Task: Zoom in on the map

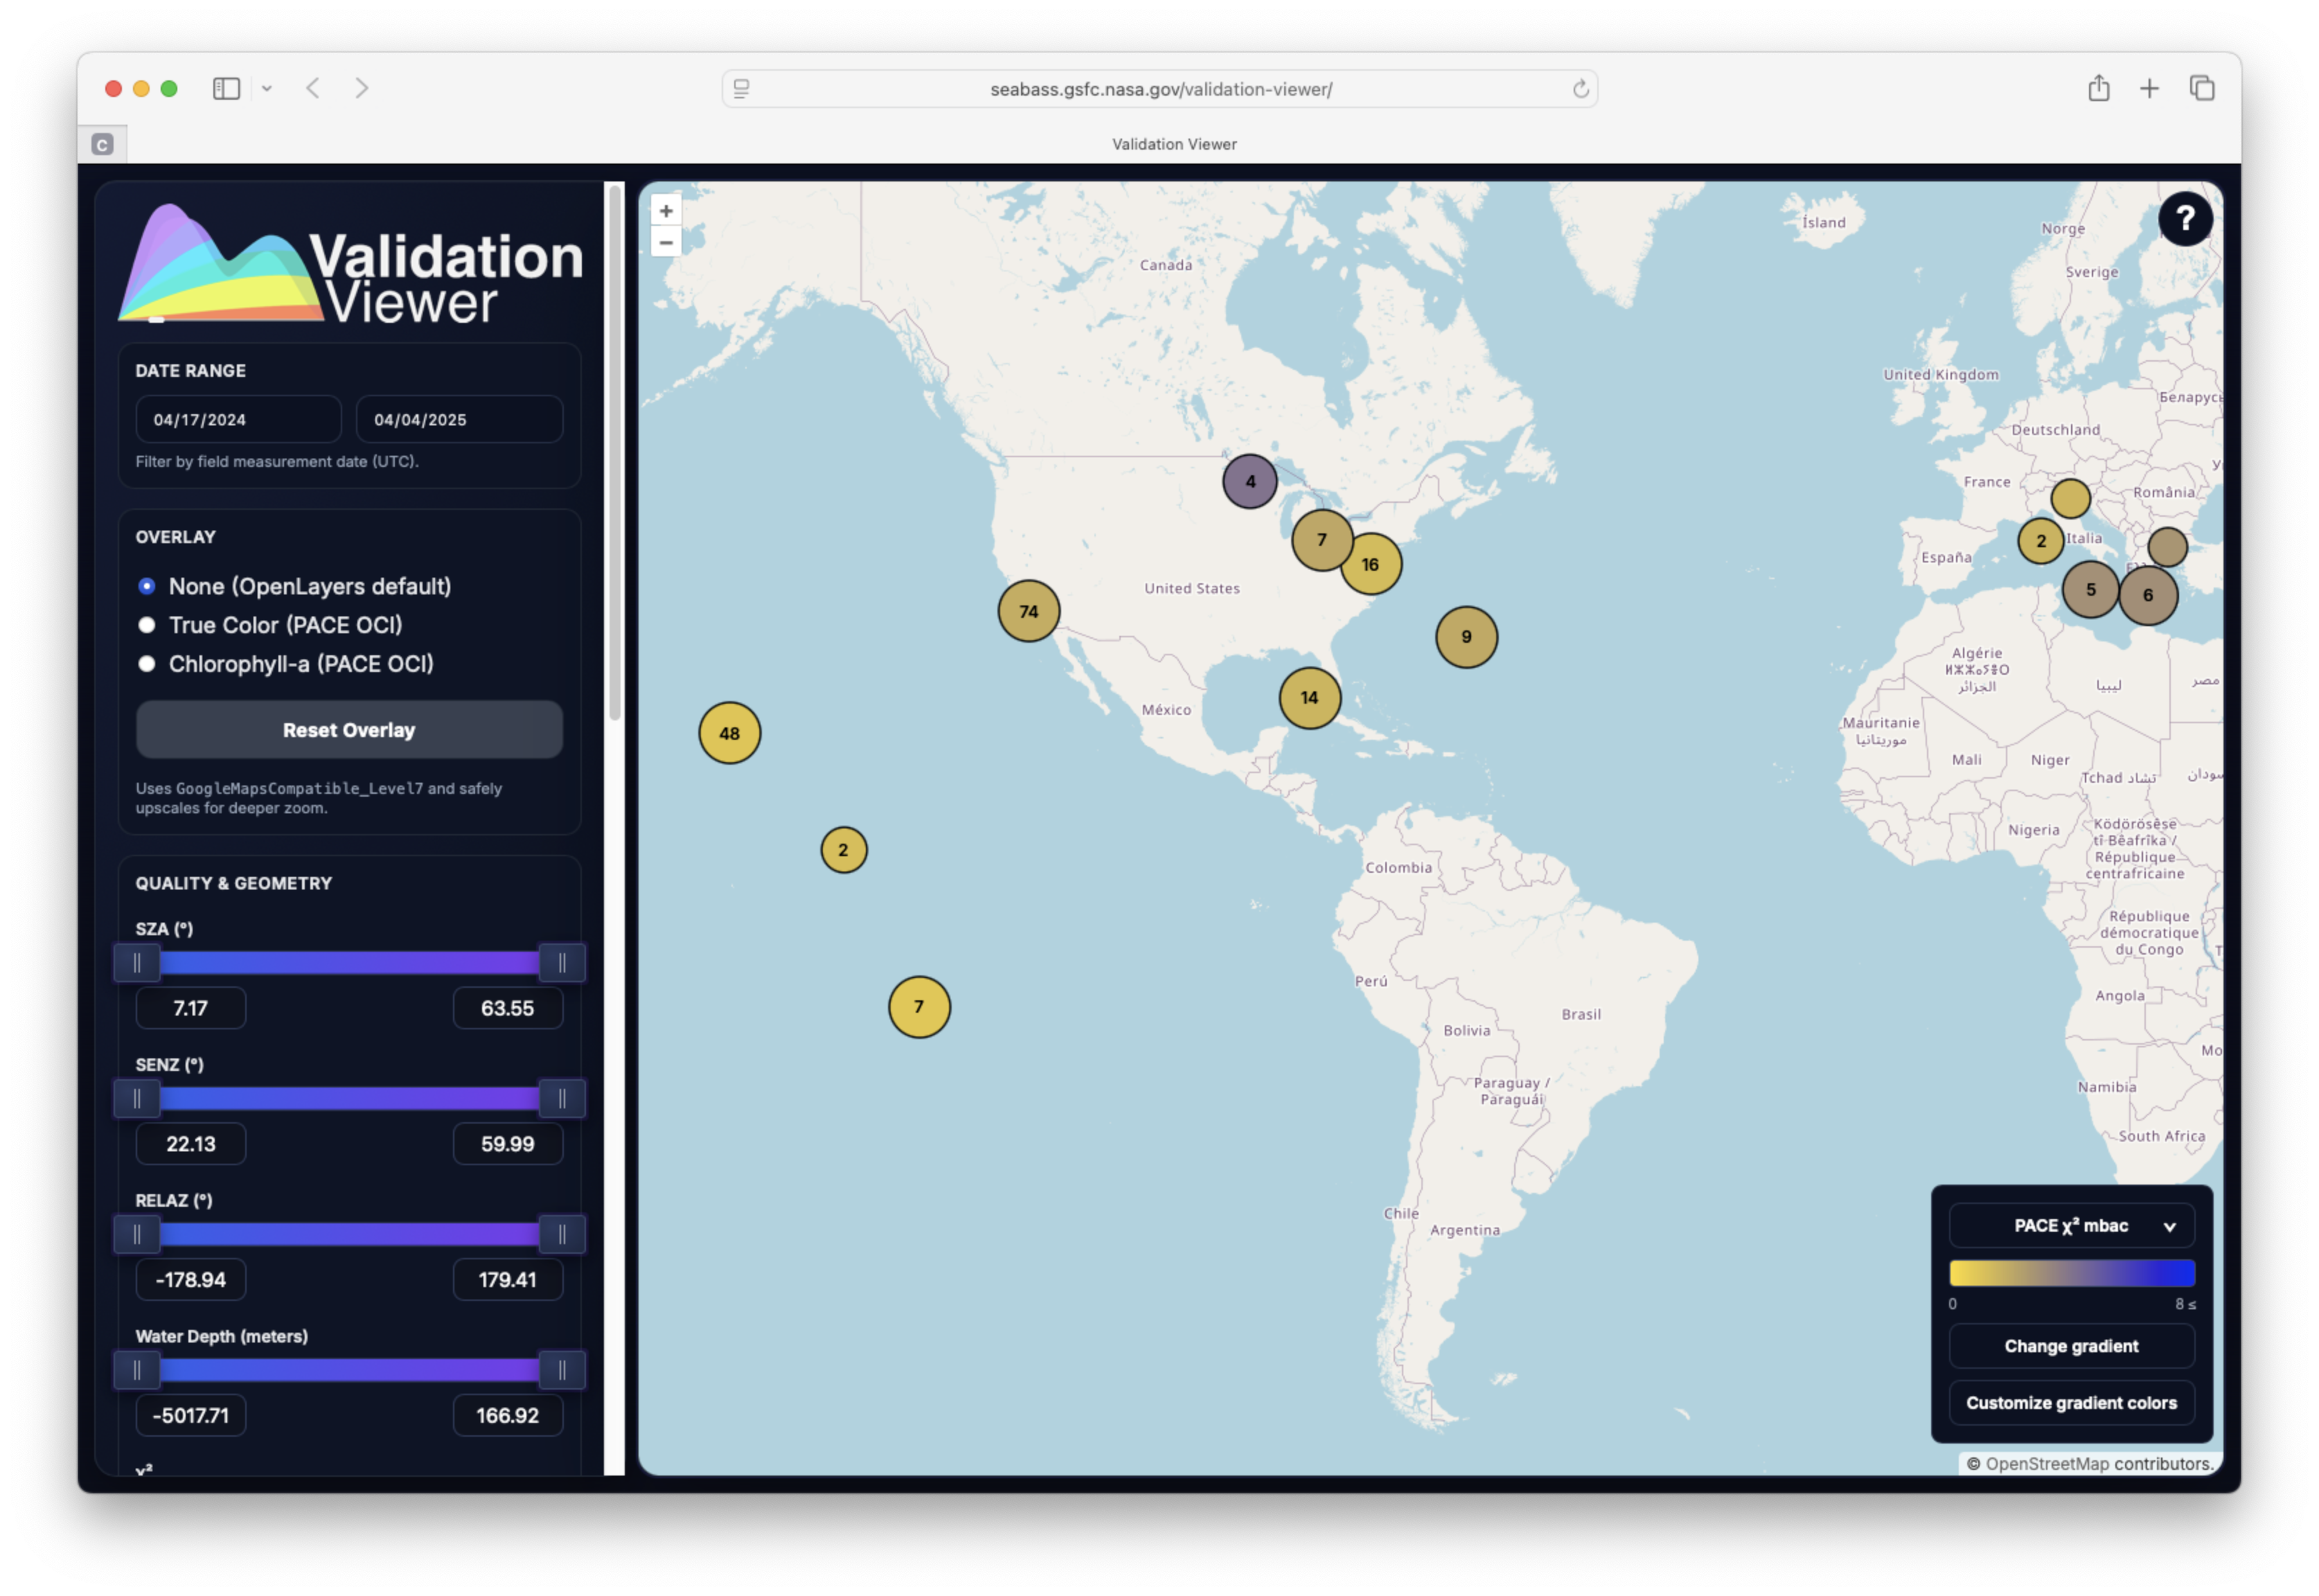Action: (x=665, y=210)
